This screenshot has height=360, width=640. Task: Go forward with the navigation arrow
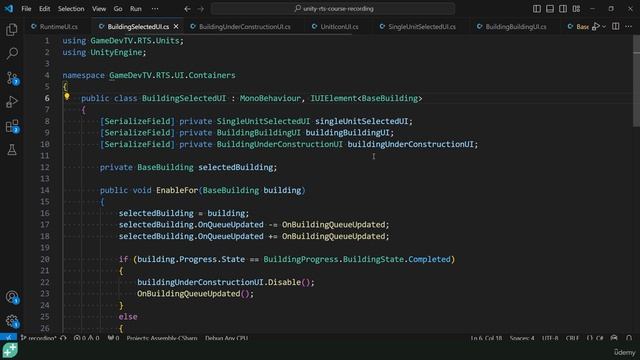point(200,9)
